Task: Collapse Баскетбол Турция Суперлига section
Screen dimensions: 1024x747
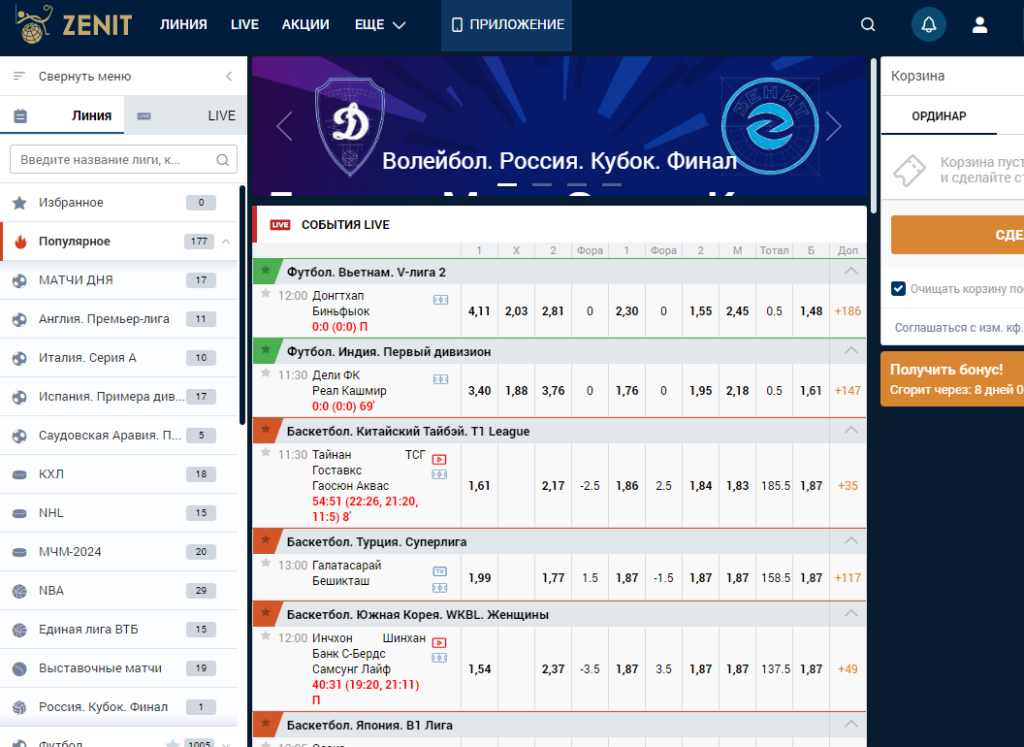Action: click(x=851, y=541)
